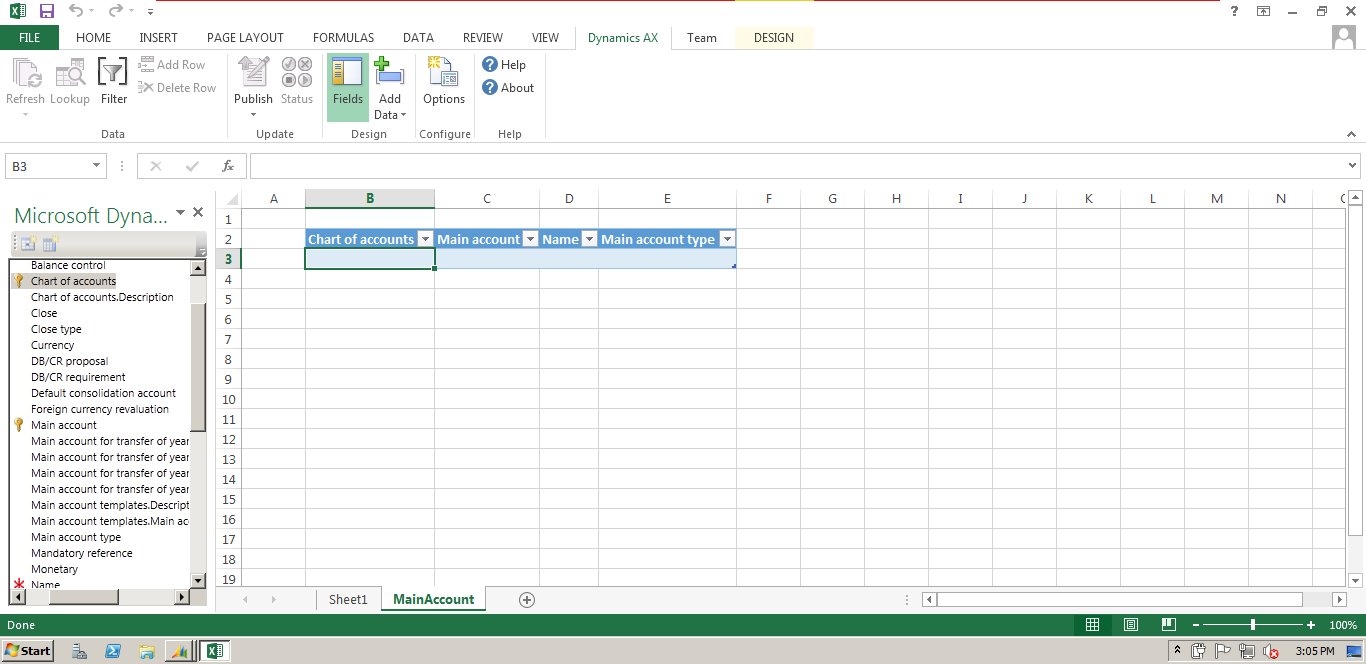Click the Add Row button
Image resolution: width=1366 pixels, height=664 pixels.
(x=172, y=64)
